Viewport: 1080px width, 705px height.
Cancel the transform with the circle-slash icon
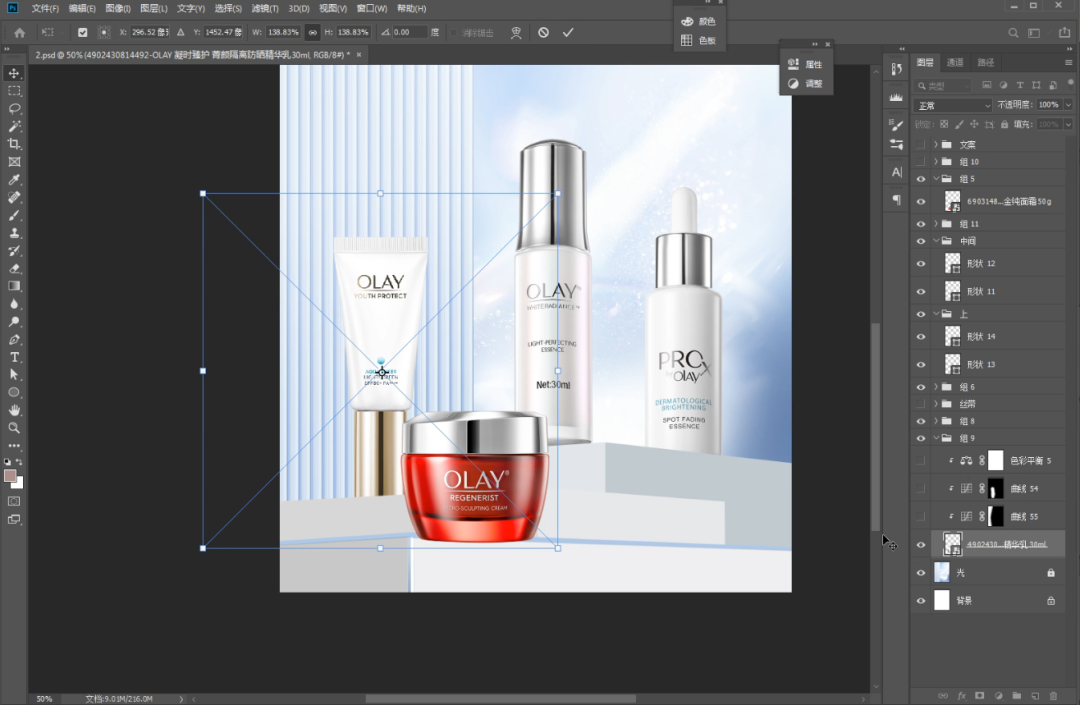543,32
